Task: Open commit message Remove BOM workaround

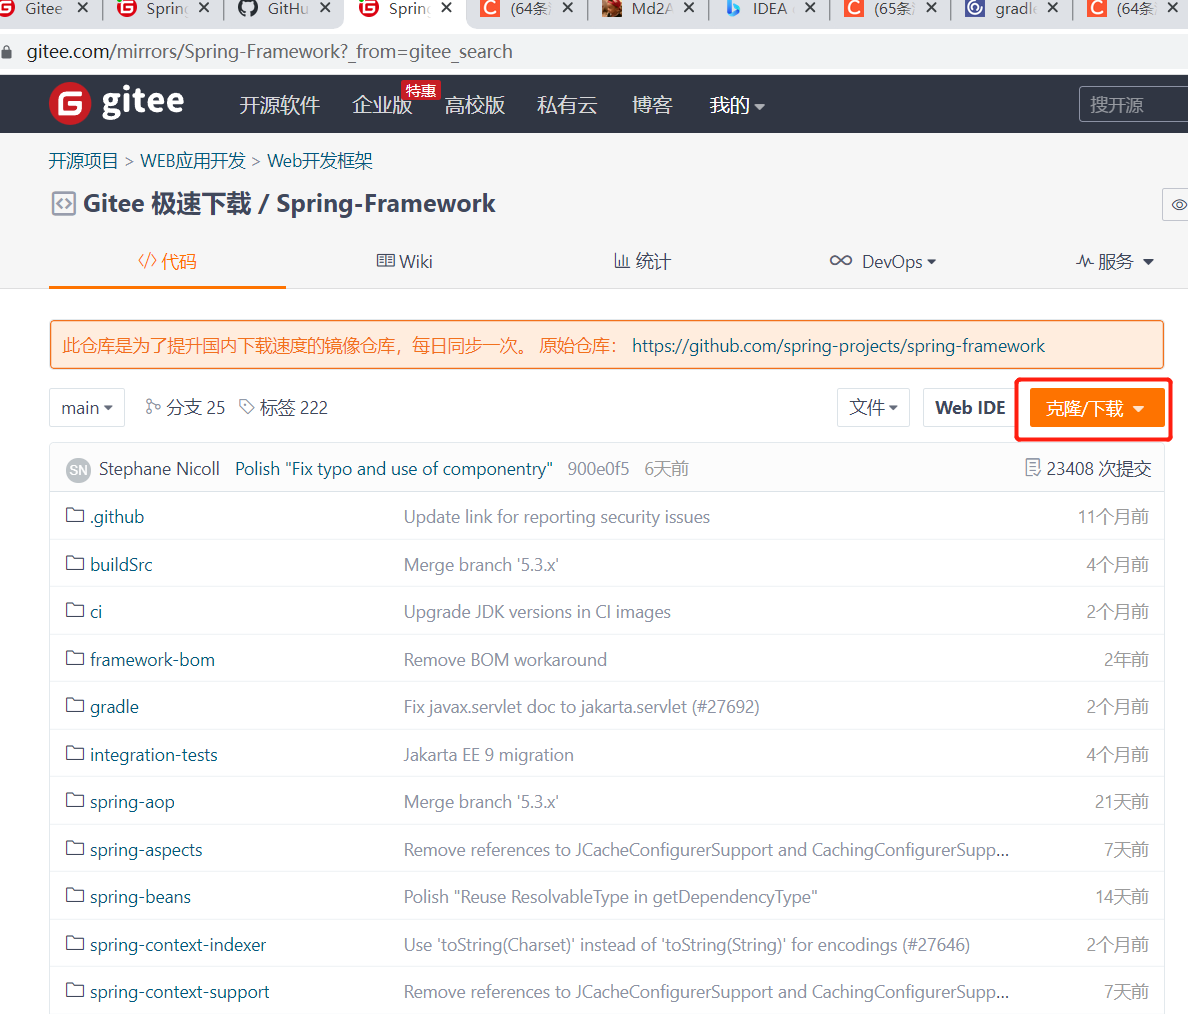Action: [505, 659]
